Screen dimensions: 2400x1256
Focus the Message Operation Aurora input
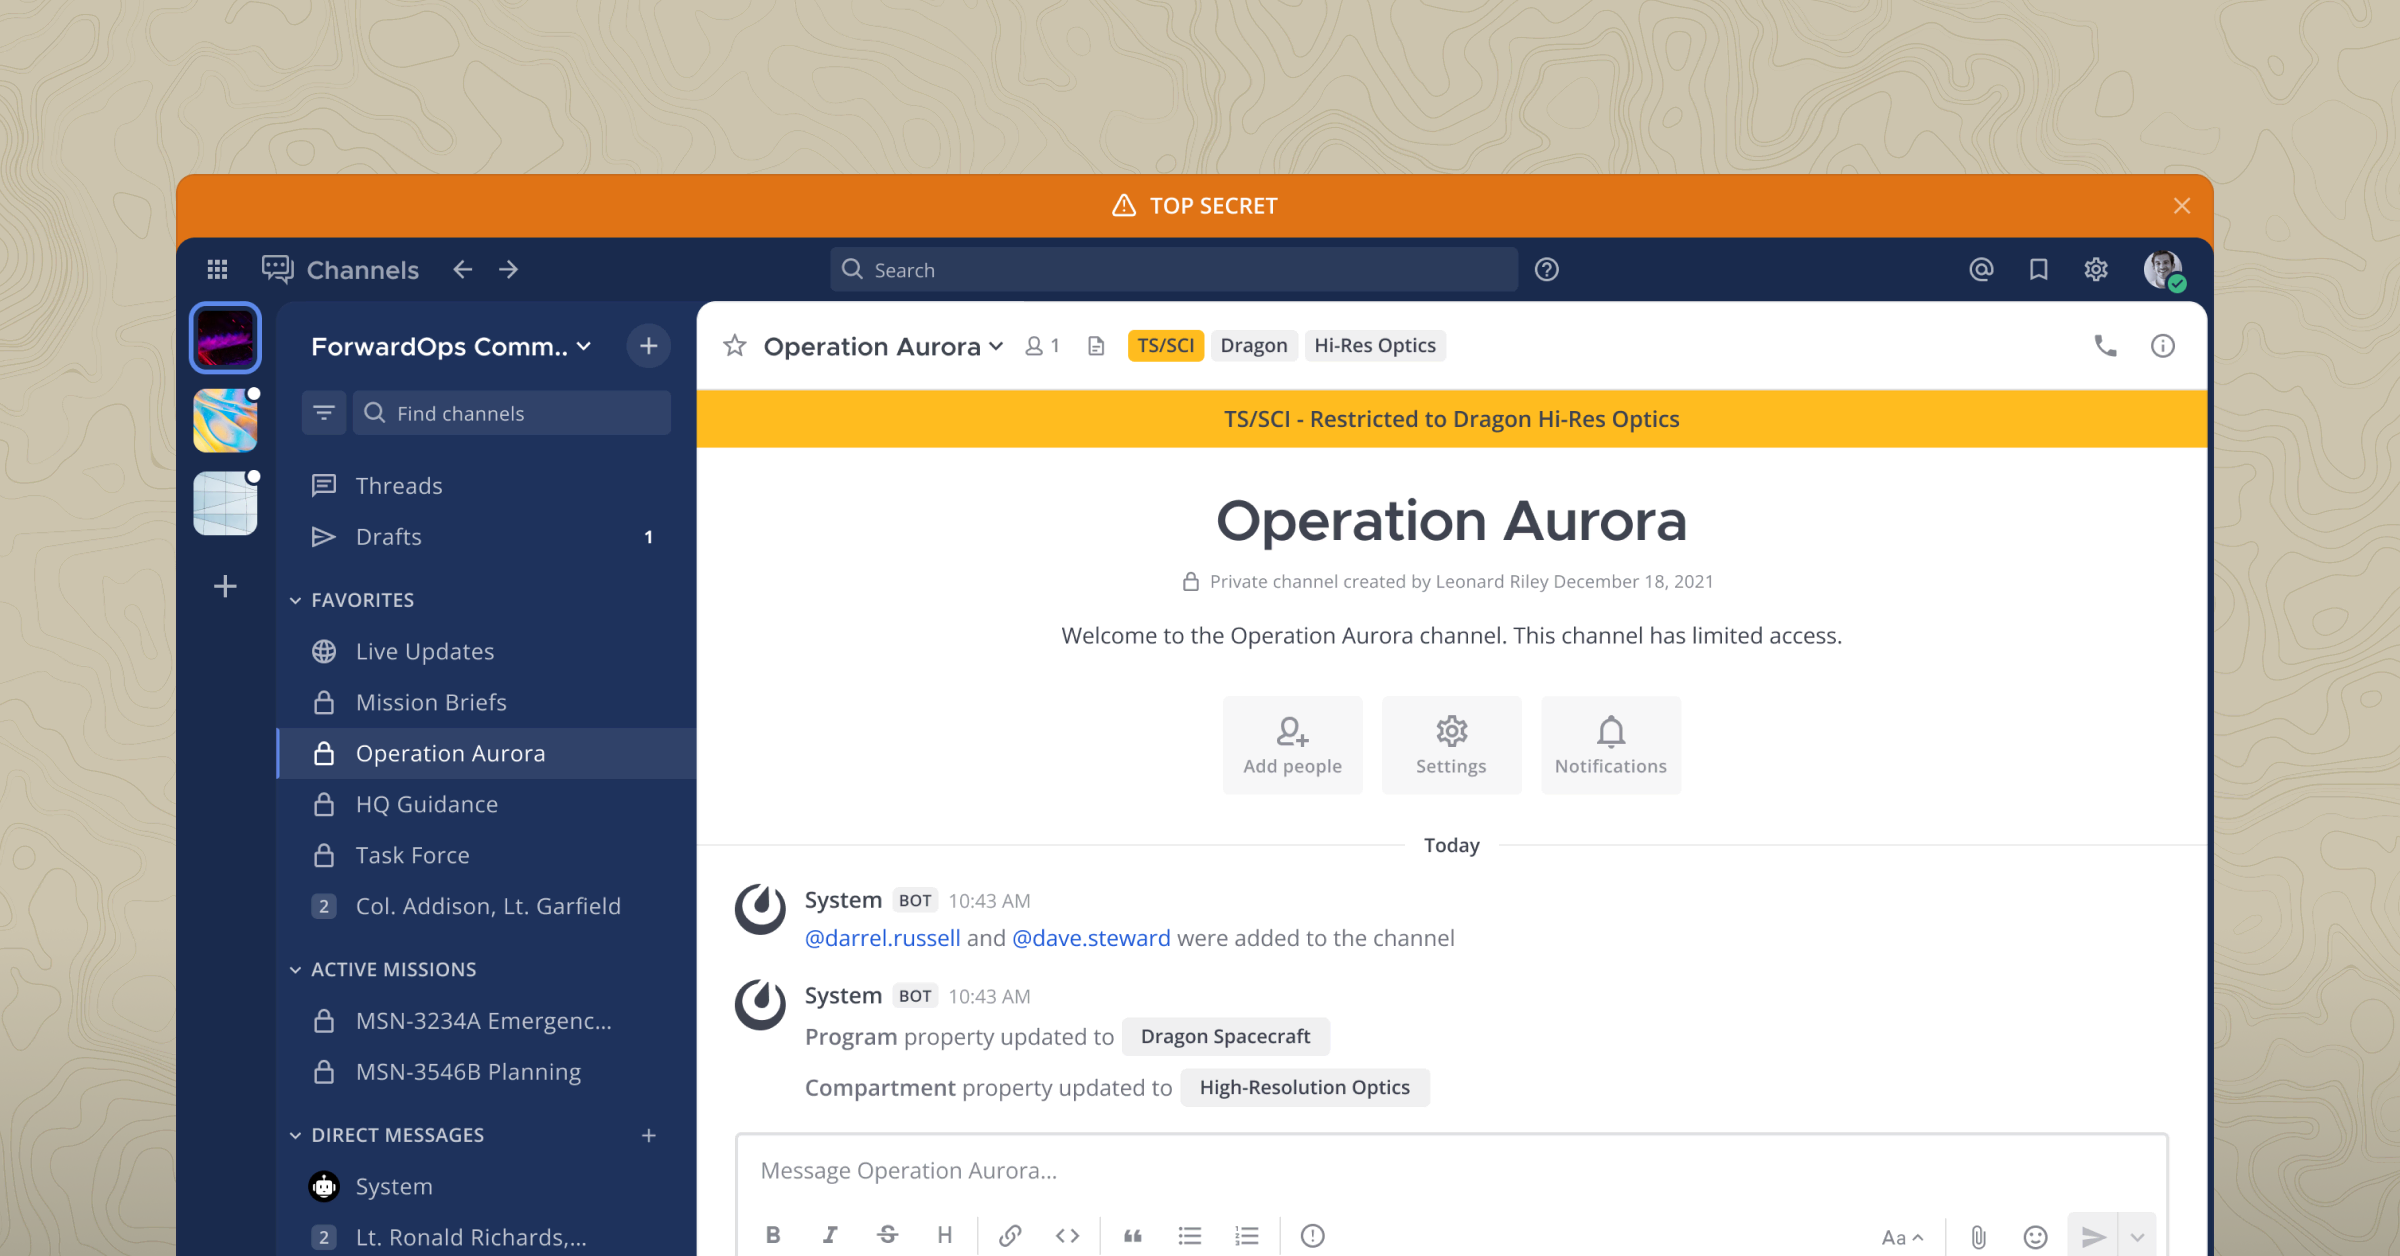point(1451,1171)
